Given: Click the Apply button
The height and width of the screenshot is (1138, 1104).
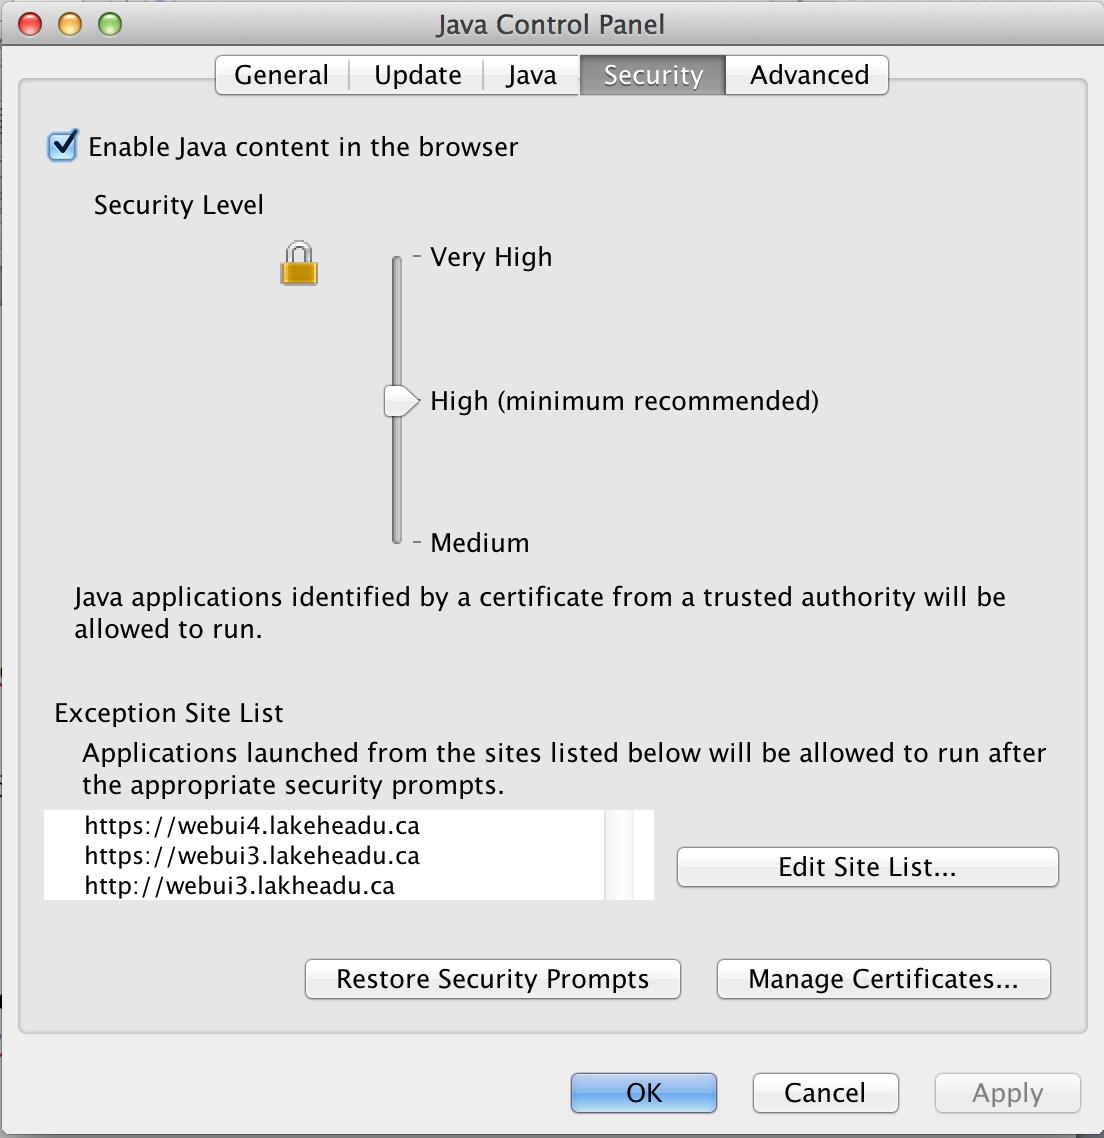Looking at the screenshot, I should (x=1006, y=1093).
